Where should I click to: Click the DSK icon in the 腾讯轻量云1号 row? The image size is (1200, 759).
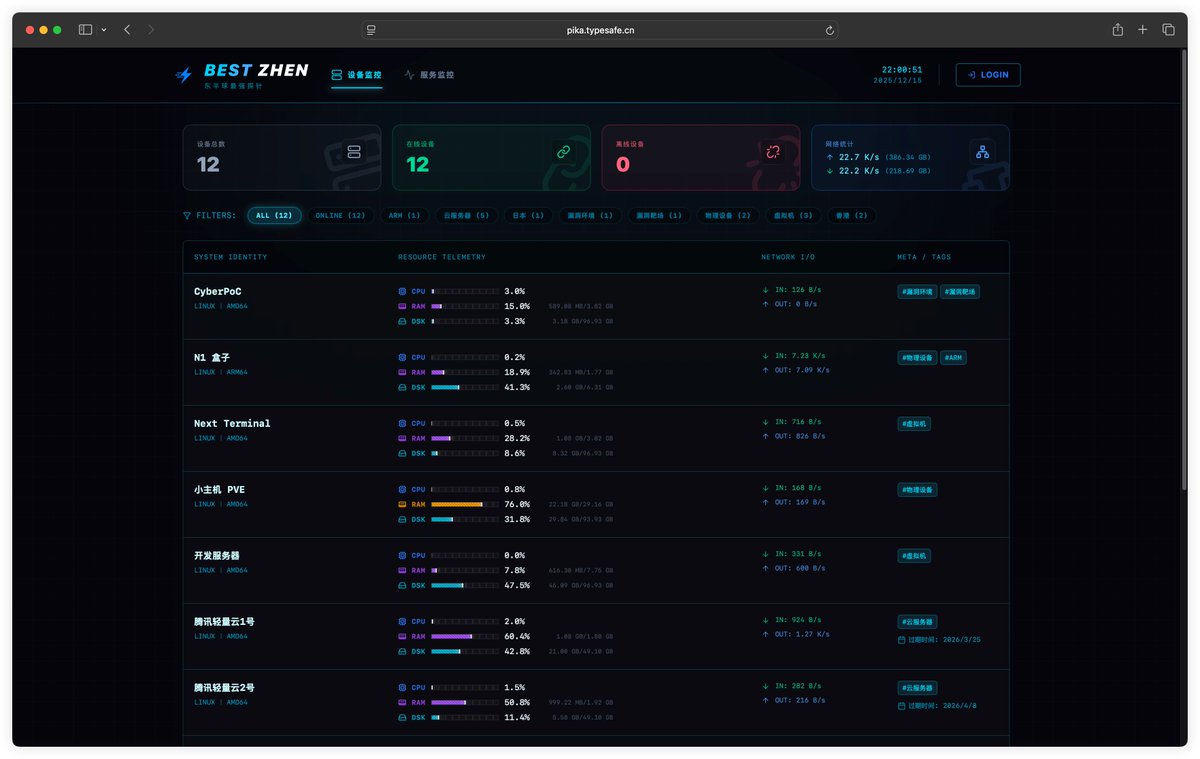coord(402,651)
